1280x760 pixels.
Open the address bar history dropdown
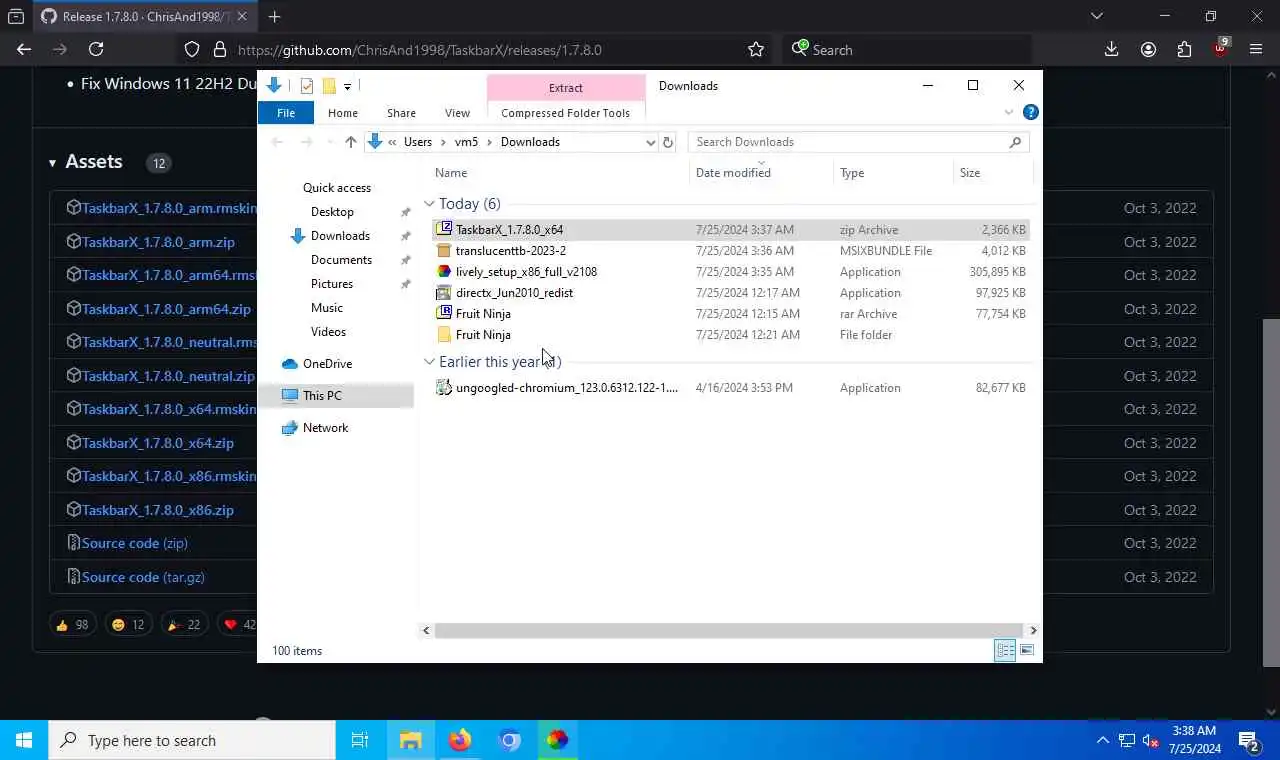pyautogui.click(x=650, y=142)
